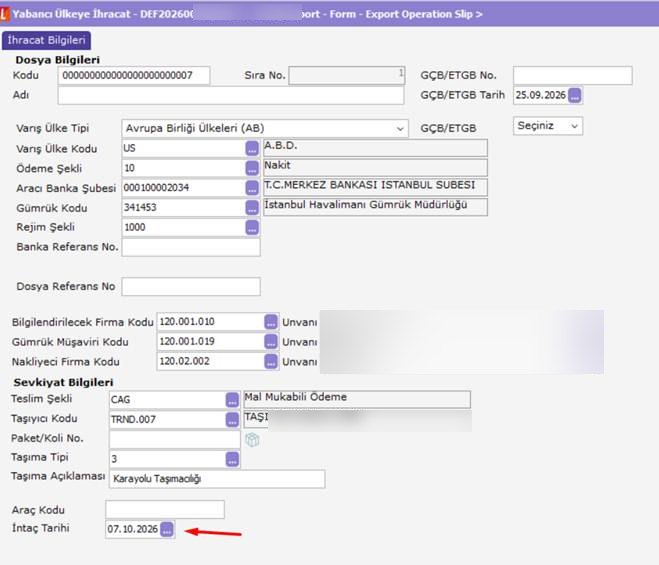
Task: Click the Paket/Koli No. field
Action: coord(174,440)
